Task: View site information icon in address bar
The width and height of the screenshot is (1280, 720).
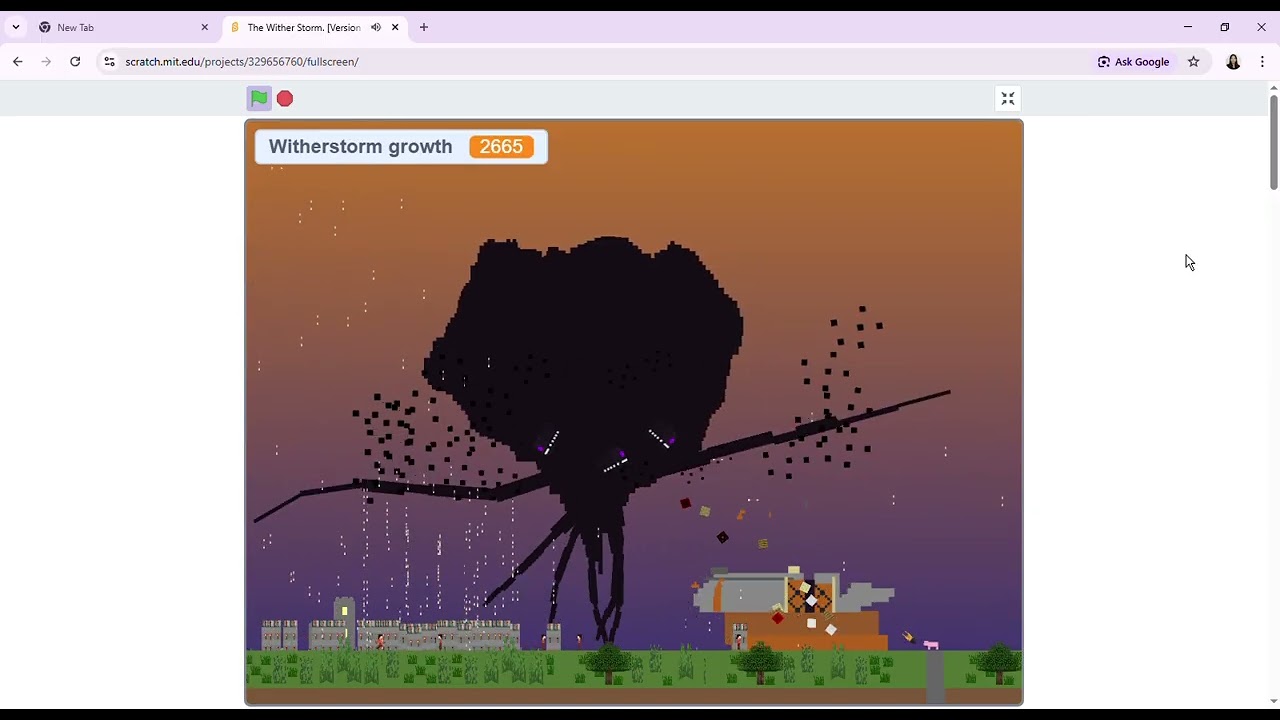Action: point(109,62)
